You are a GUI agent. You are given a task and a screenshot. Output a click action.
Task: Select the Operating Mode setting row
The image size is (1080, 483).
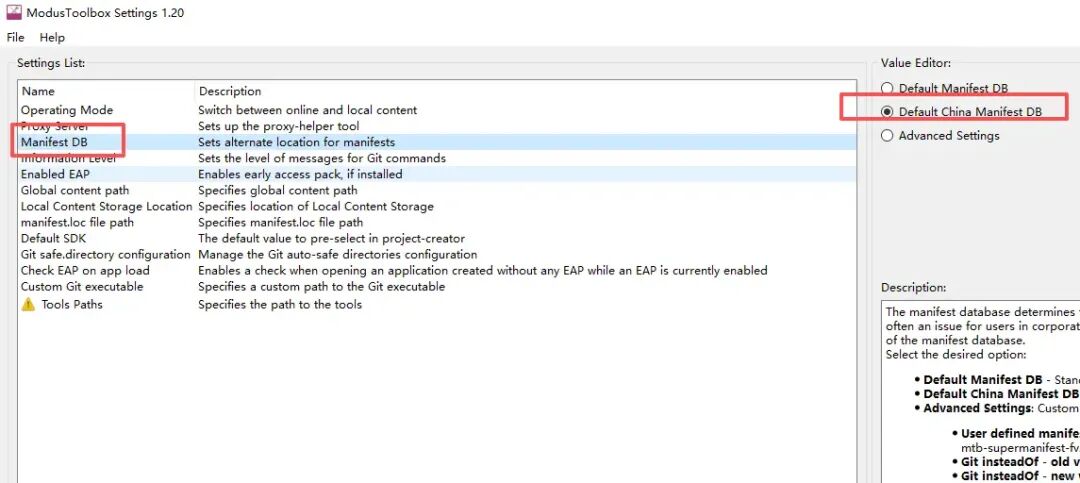click(x=437, y=110)
